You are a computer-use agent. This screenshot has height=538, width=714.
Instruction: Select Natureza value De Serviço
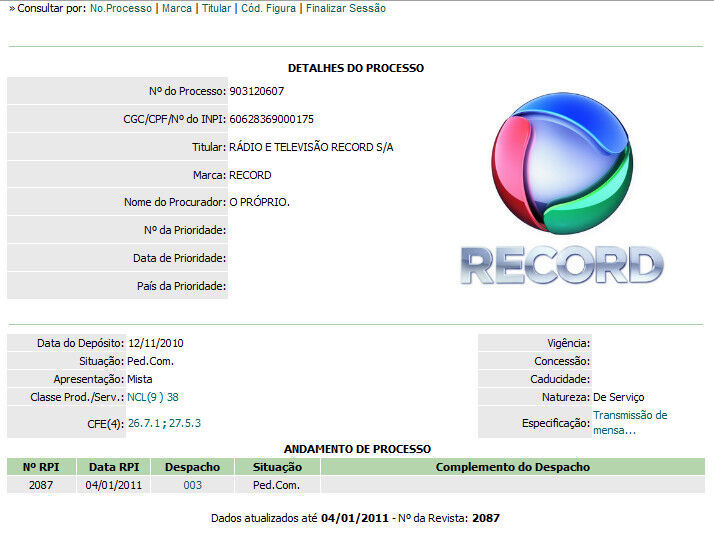(x=618, y=397)
